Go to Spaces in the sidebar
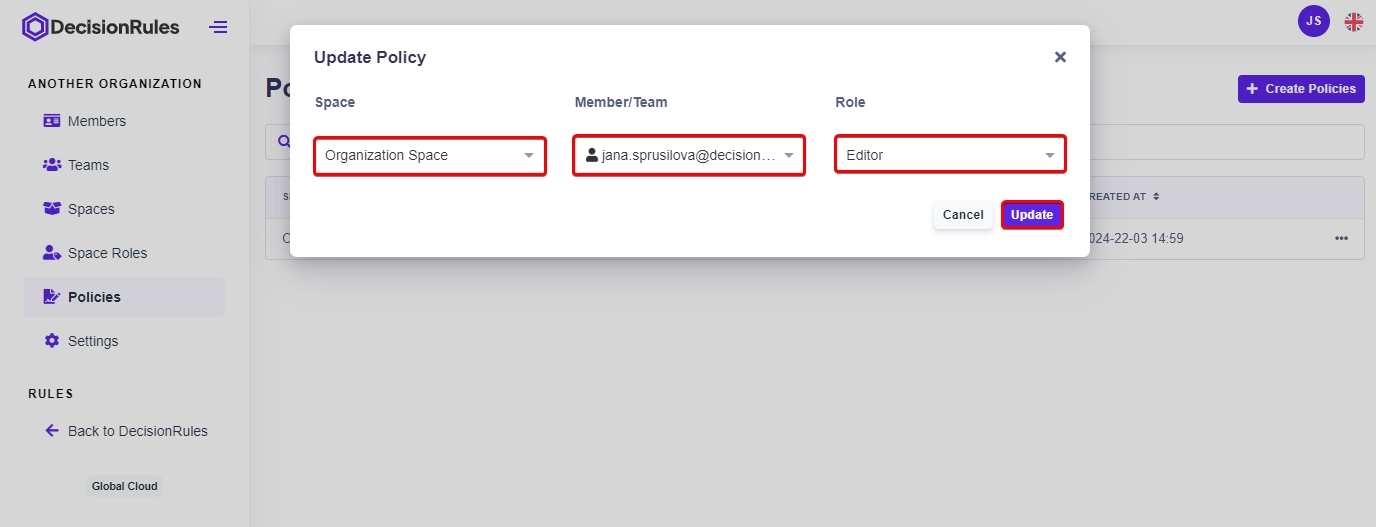Image resolution: width=1376 pixels, height=527 pixels. coord(91,209)
